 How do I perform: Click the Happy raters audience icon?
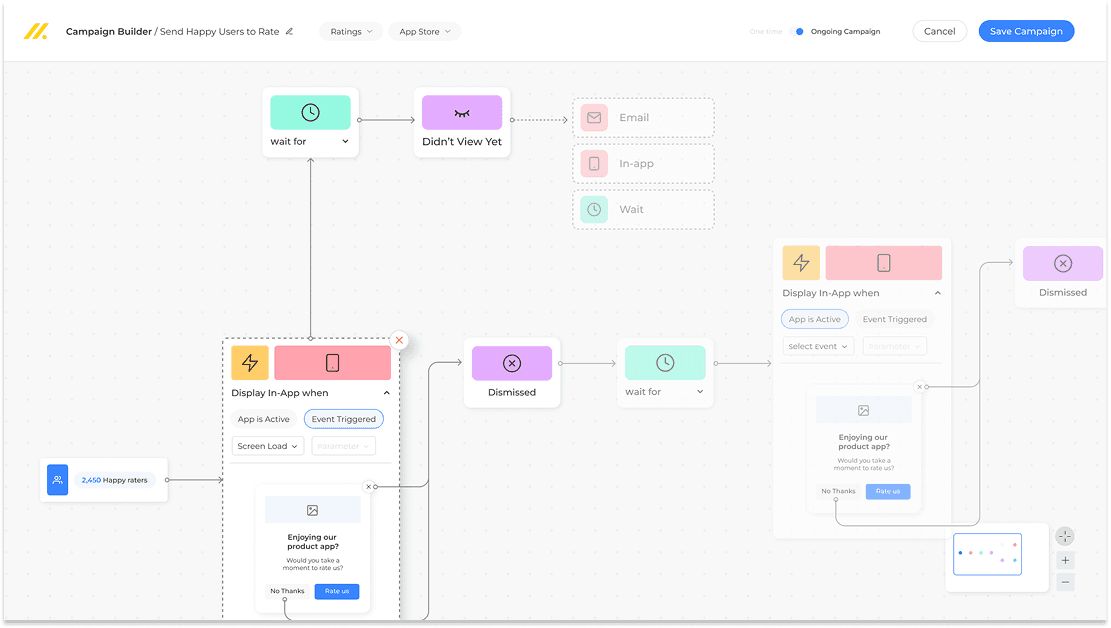[57, 480]
